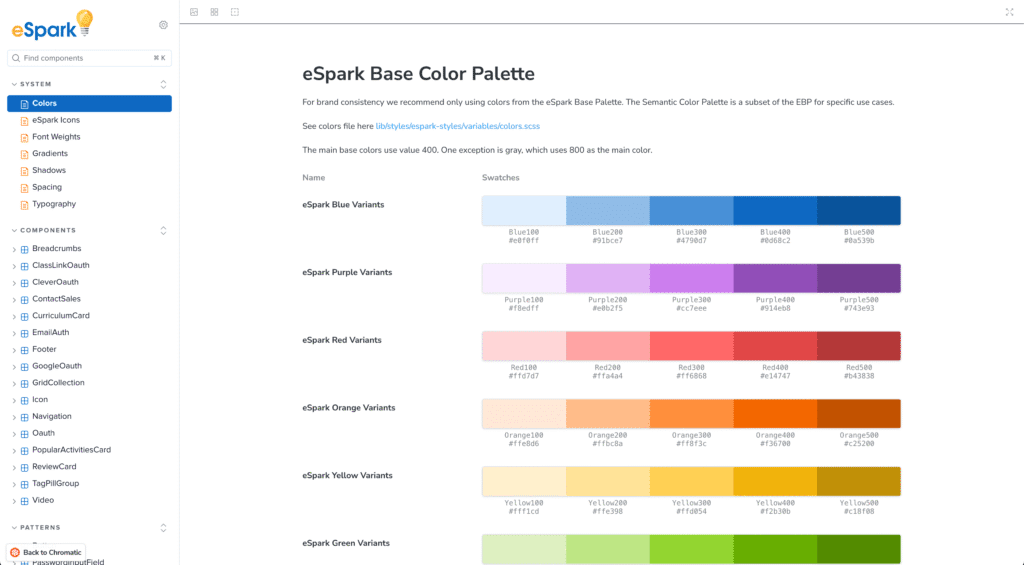Click the Purple300 swatch

[x=692, y=278]
